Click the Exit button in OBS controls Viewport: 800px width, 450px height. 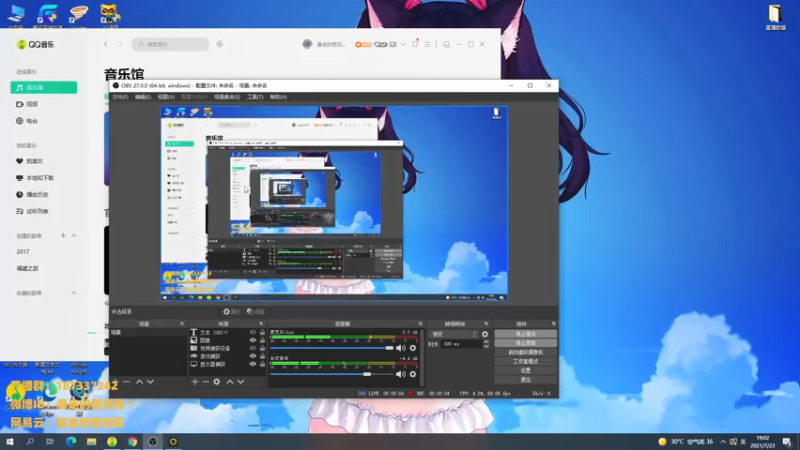tap(526, 380)
